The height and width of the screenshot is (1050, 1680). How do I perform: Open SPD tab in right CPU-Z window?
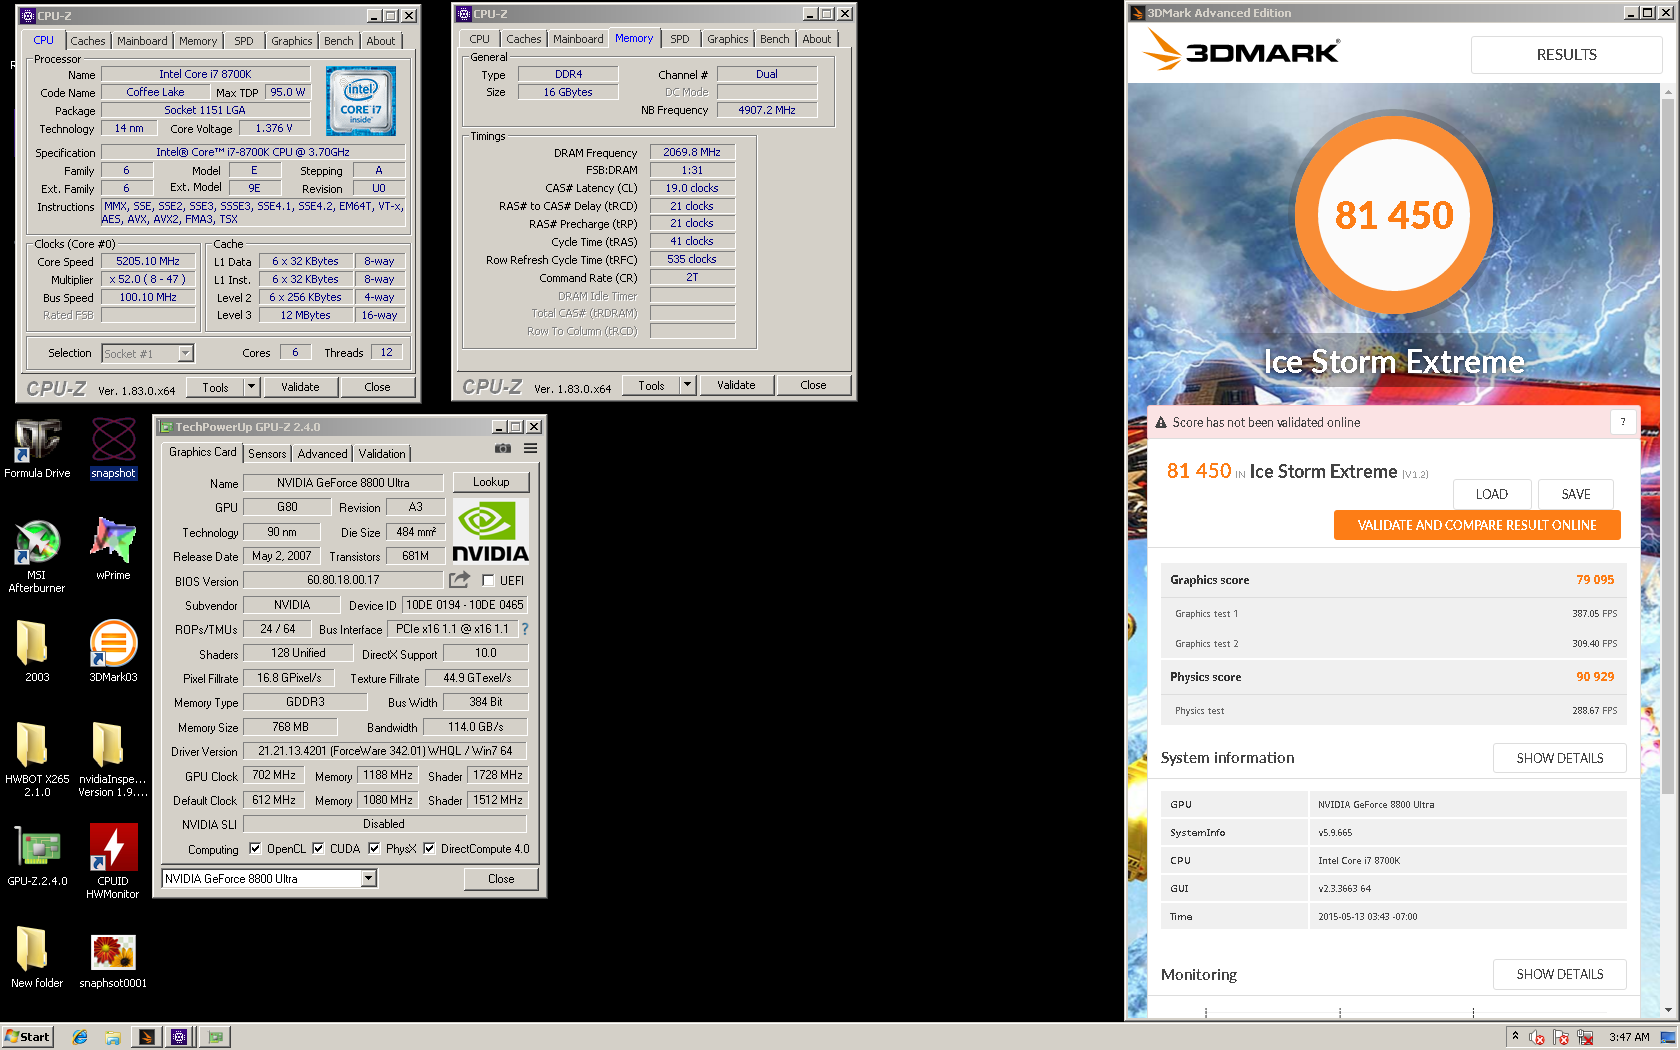680,39
